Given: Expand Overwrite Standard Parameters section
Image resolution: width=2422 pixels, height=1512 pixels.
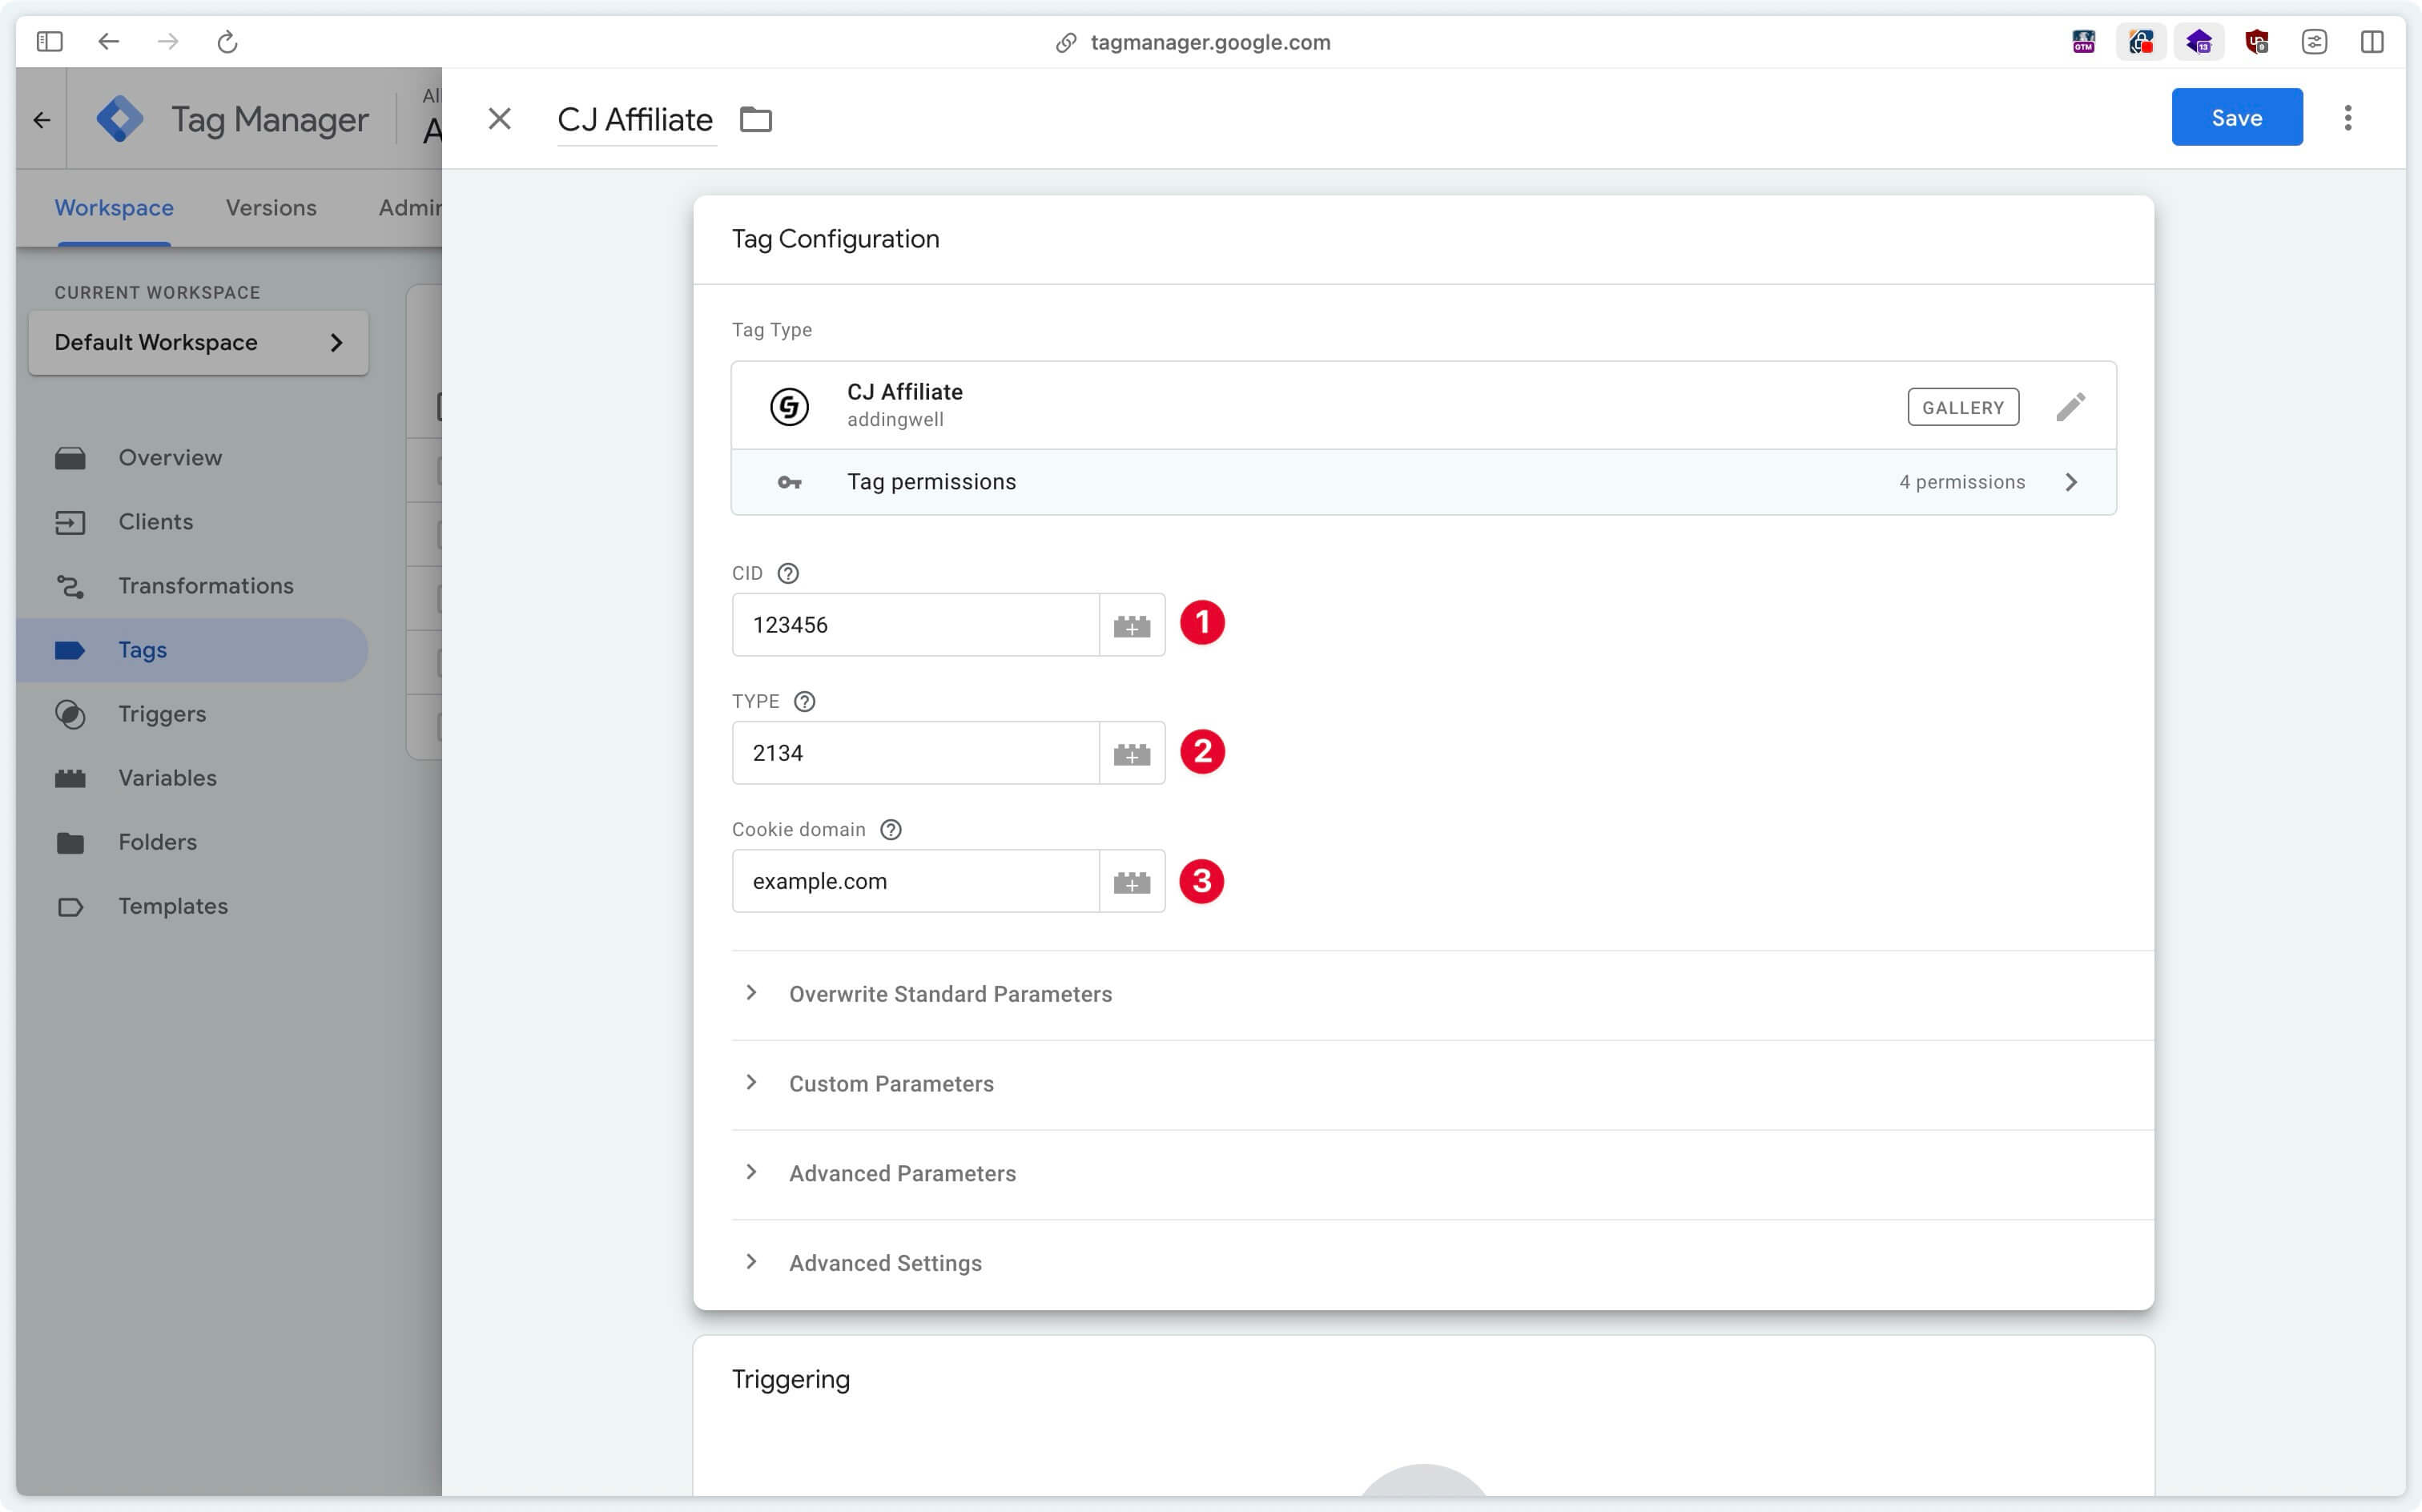Looking at the screenshot, I should pos(1442,994).
